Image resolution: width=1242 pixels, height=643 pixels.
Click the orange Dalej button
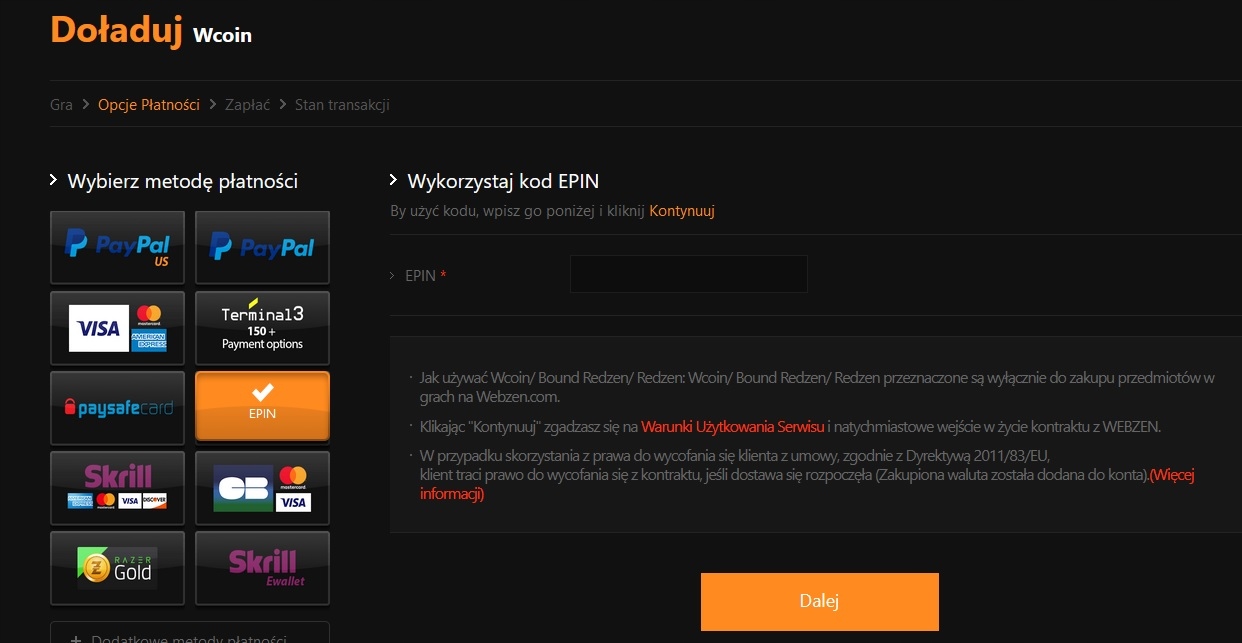click(819, 602)
